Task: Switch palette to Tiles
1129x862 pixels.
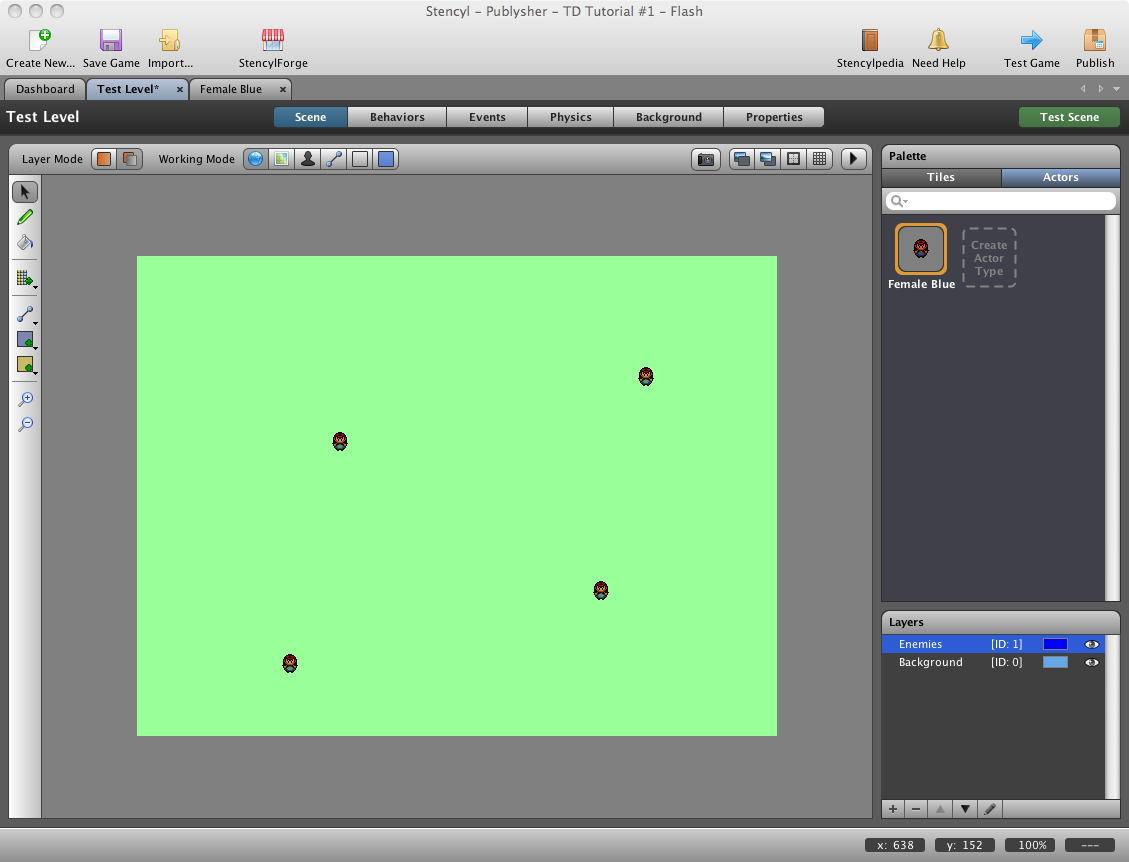Action: pos(941,177)
